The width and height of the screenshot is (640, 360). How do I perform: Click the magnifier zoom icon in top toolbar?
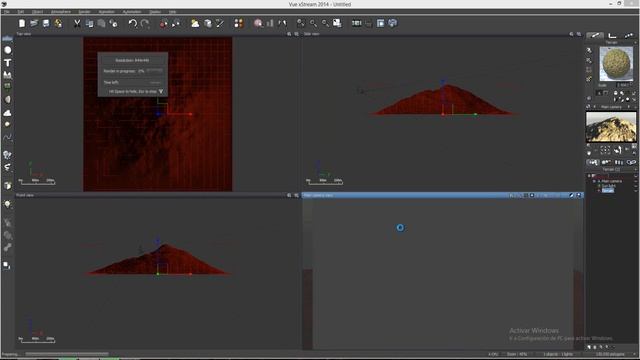coord(313,23)
